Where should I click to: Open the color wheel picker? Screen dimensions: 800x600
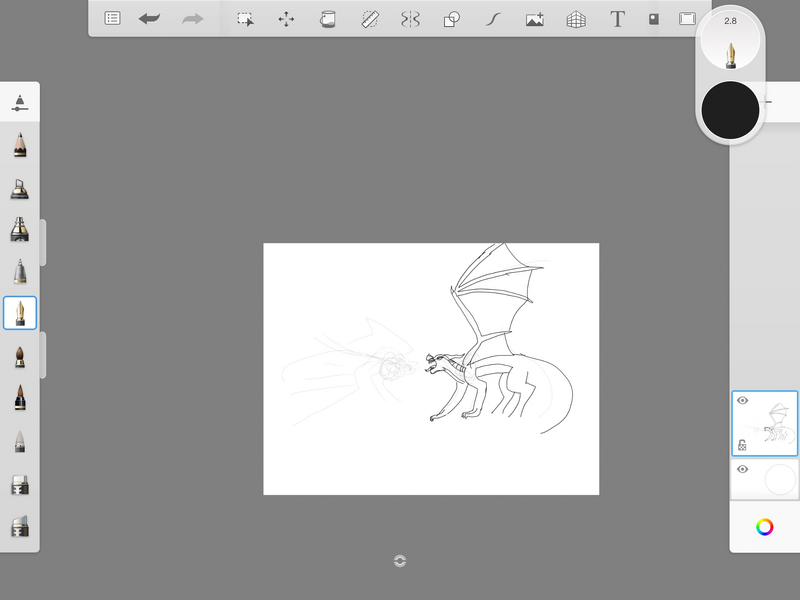coord(764,527)
